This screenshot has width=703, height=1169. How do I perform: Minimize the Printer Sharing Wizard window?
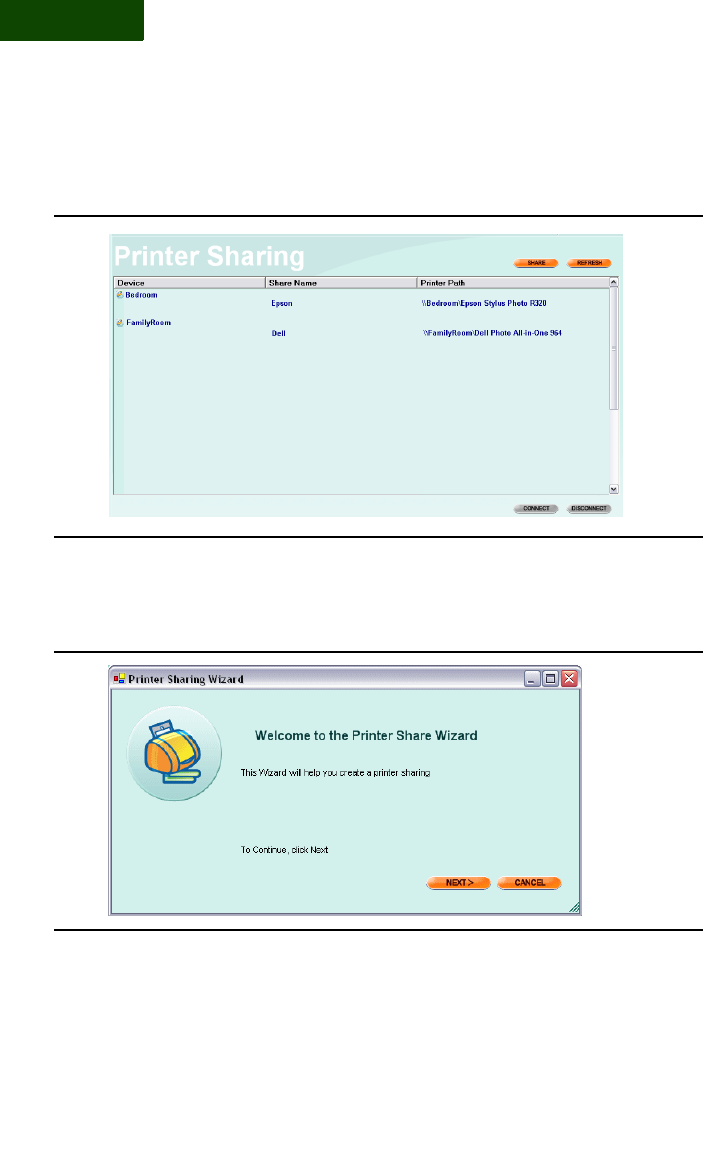click(532, 678)
